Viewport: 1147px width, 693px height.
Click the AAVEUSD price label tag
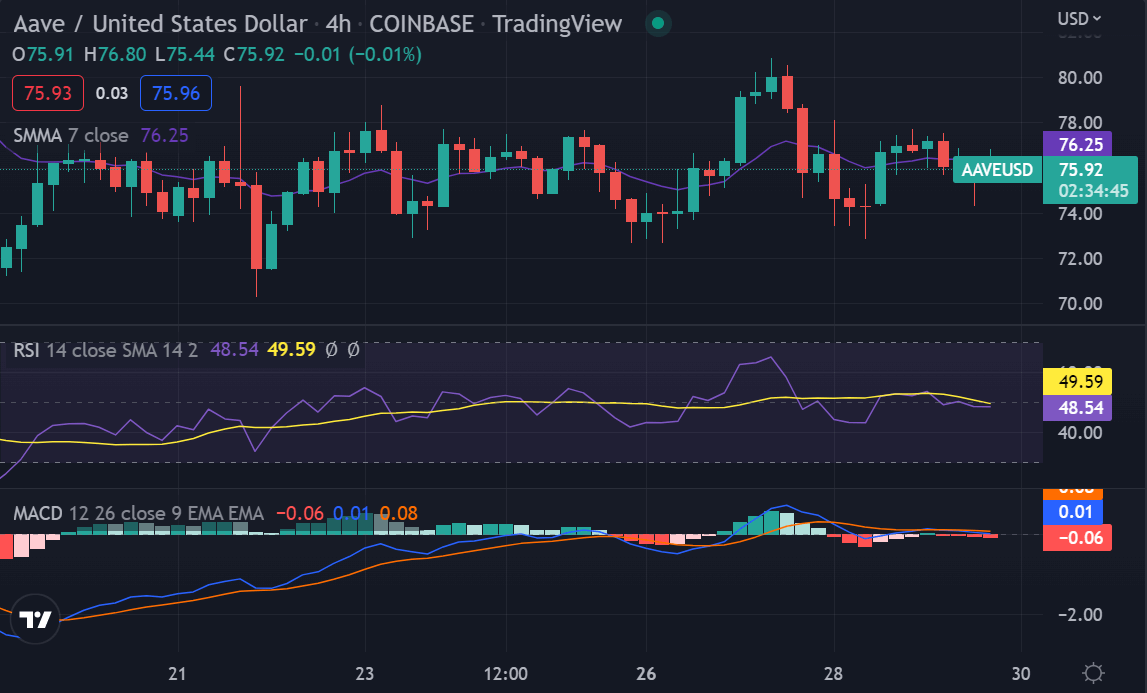(997, 170)
